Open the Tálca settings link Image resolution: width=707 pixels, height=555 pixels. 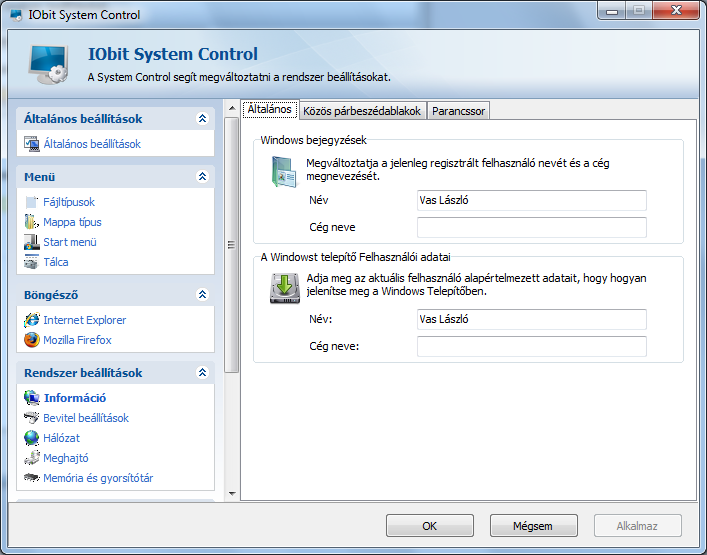click(x=56, y=262)
